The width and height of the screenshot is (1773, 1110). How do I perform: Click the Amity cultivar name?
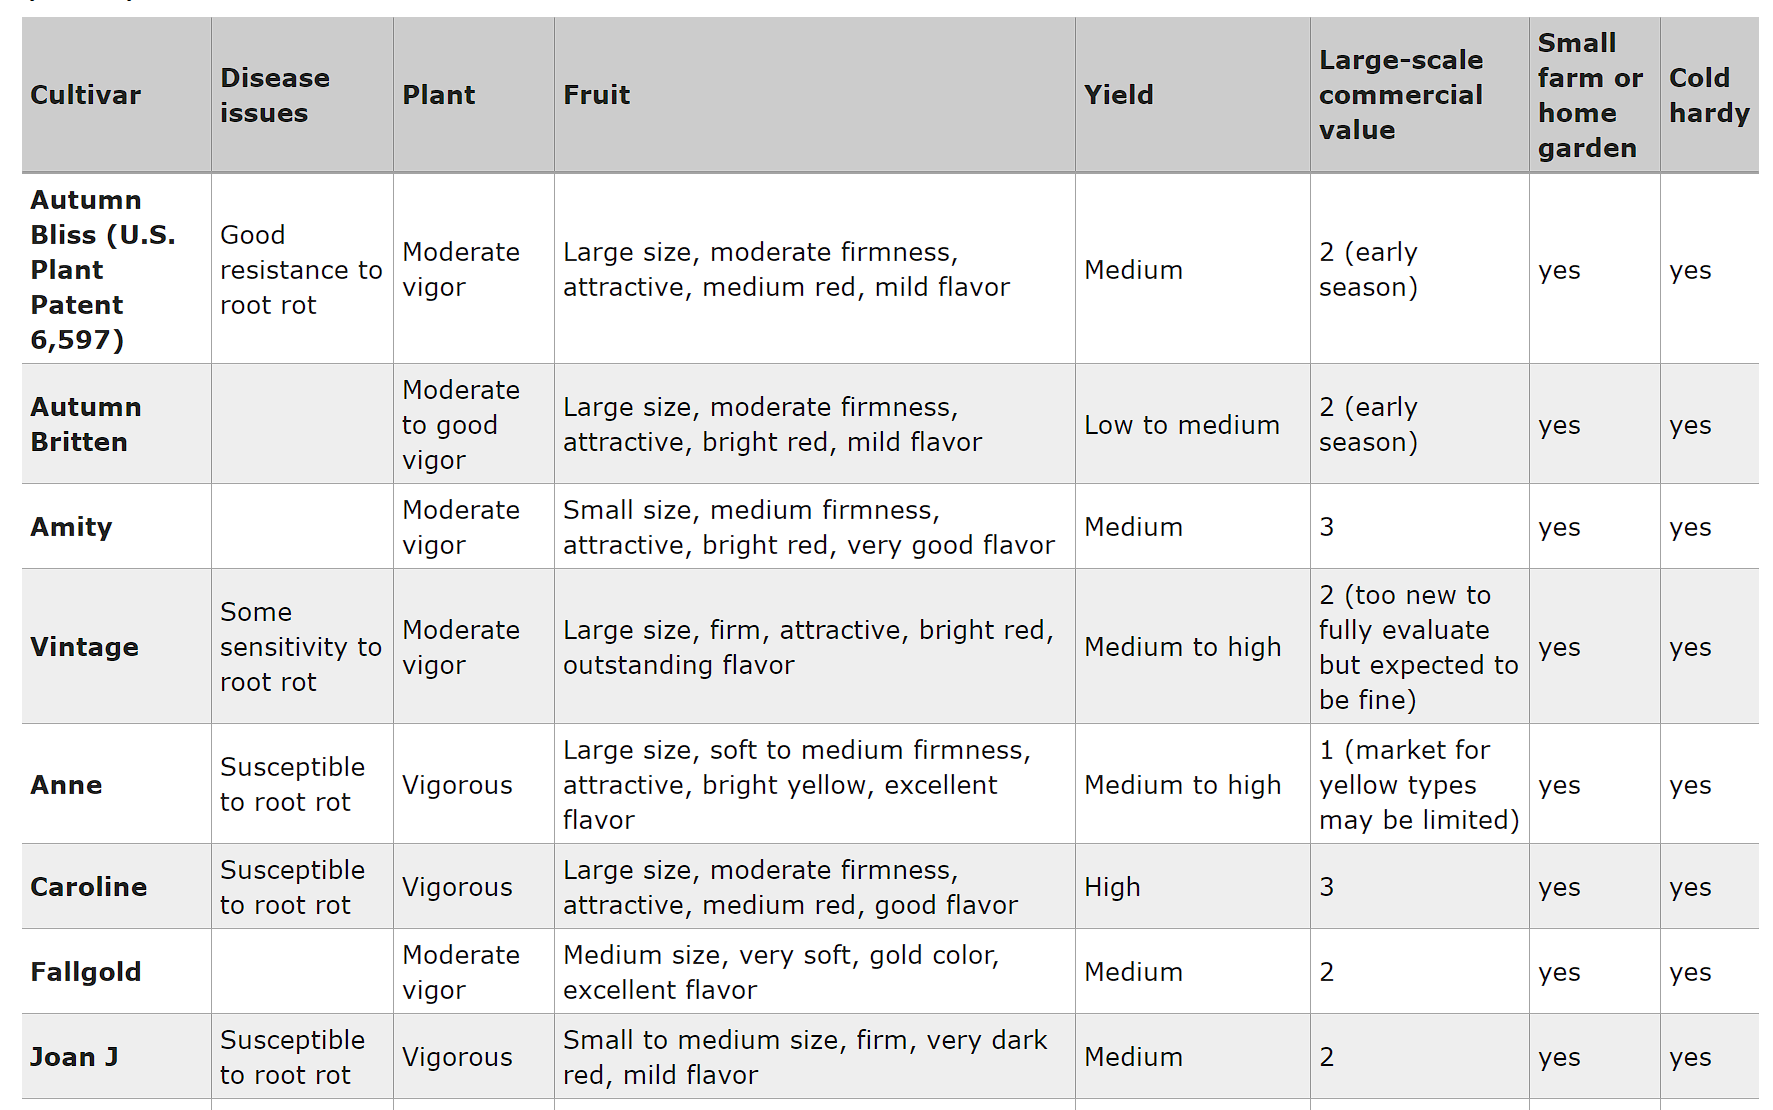point(71,527)
